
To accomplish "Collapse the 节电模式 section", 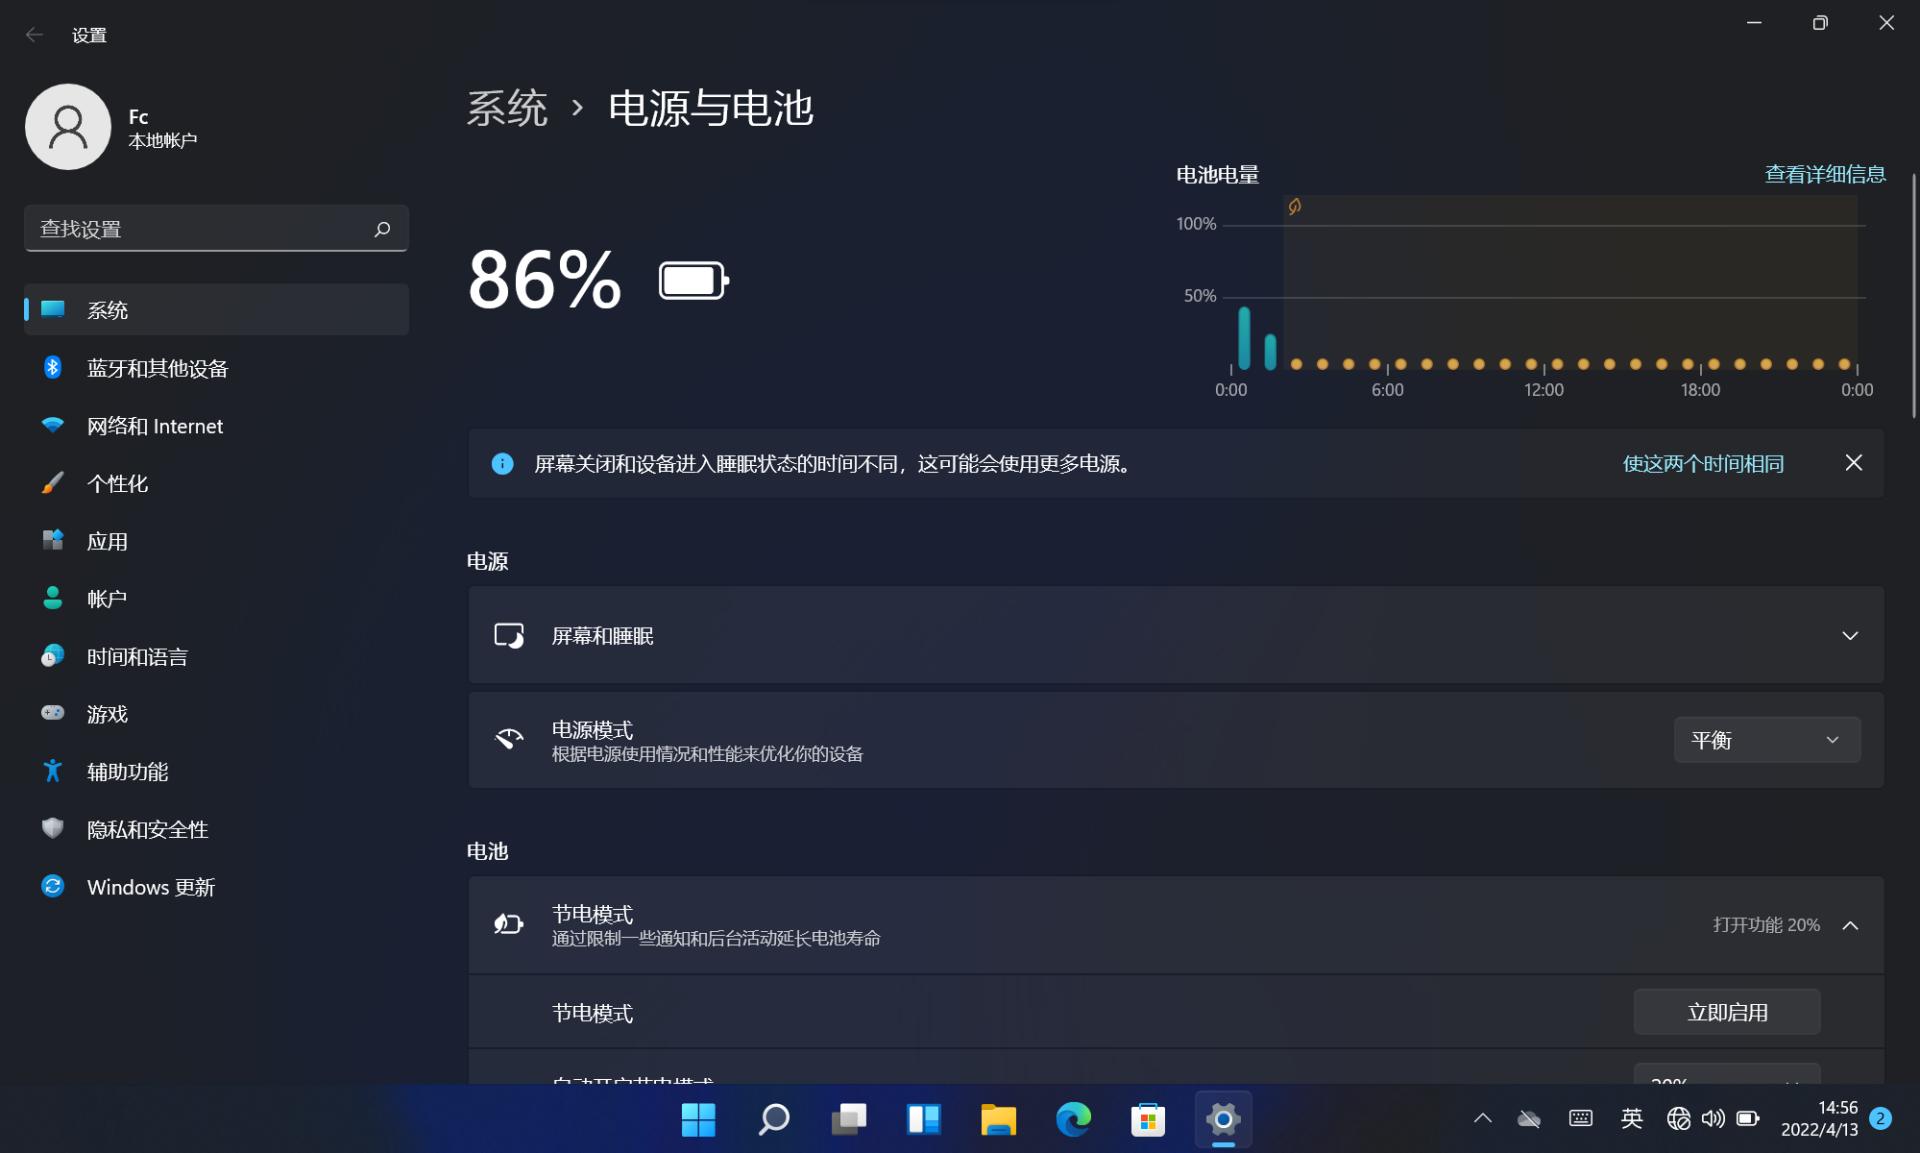I will coord(1849,925).
